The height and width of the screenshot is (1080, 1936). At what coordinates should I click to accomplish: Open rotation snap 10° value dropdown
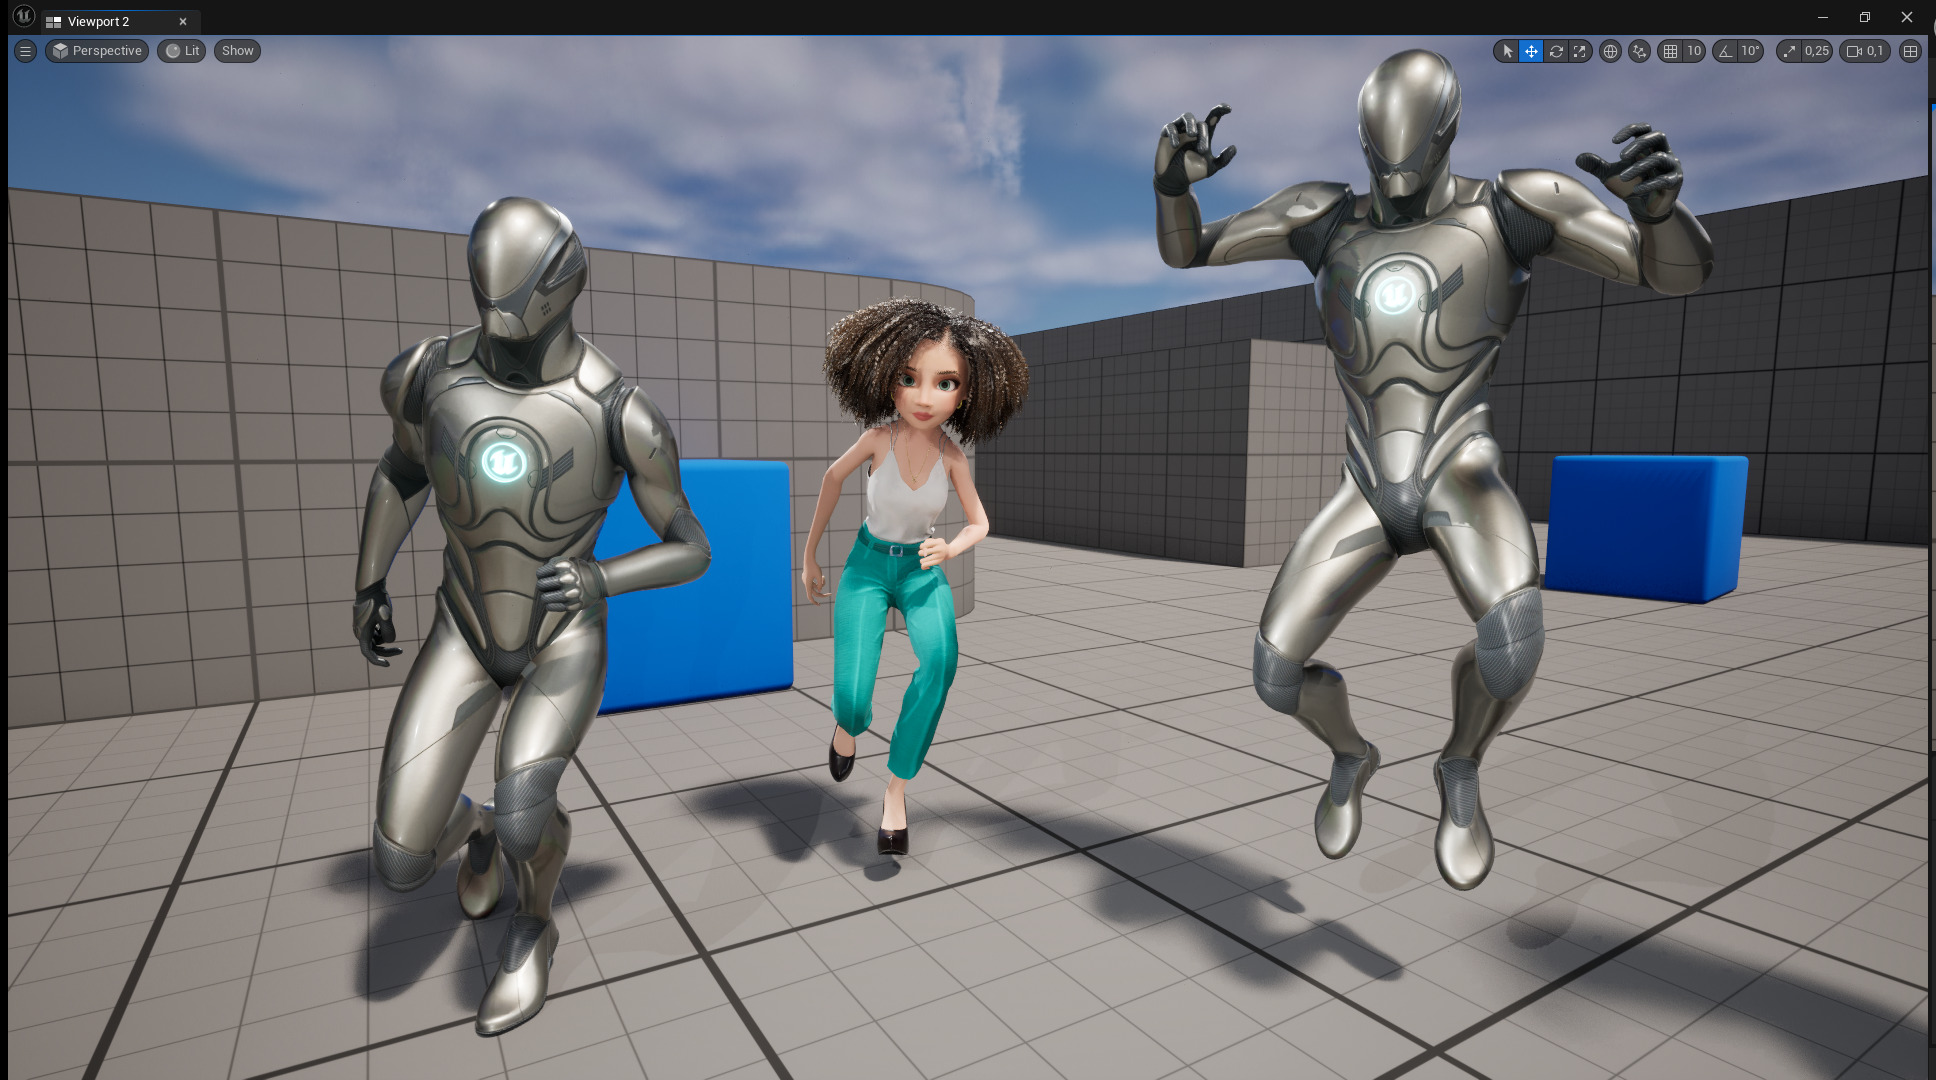1750,51
